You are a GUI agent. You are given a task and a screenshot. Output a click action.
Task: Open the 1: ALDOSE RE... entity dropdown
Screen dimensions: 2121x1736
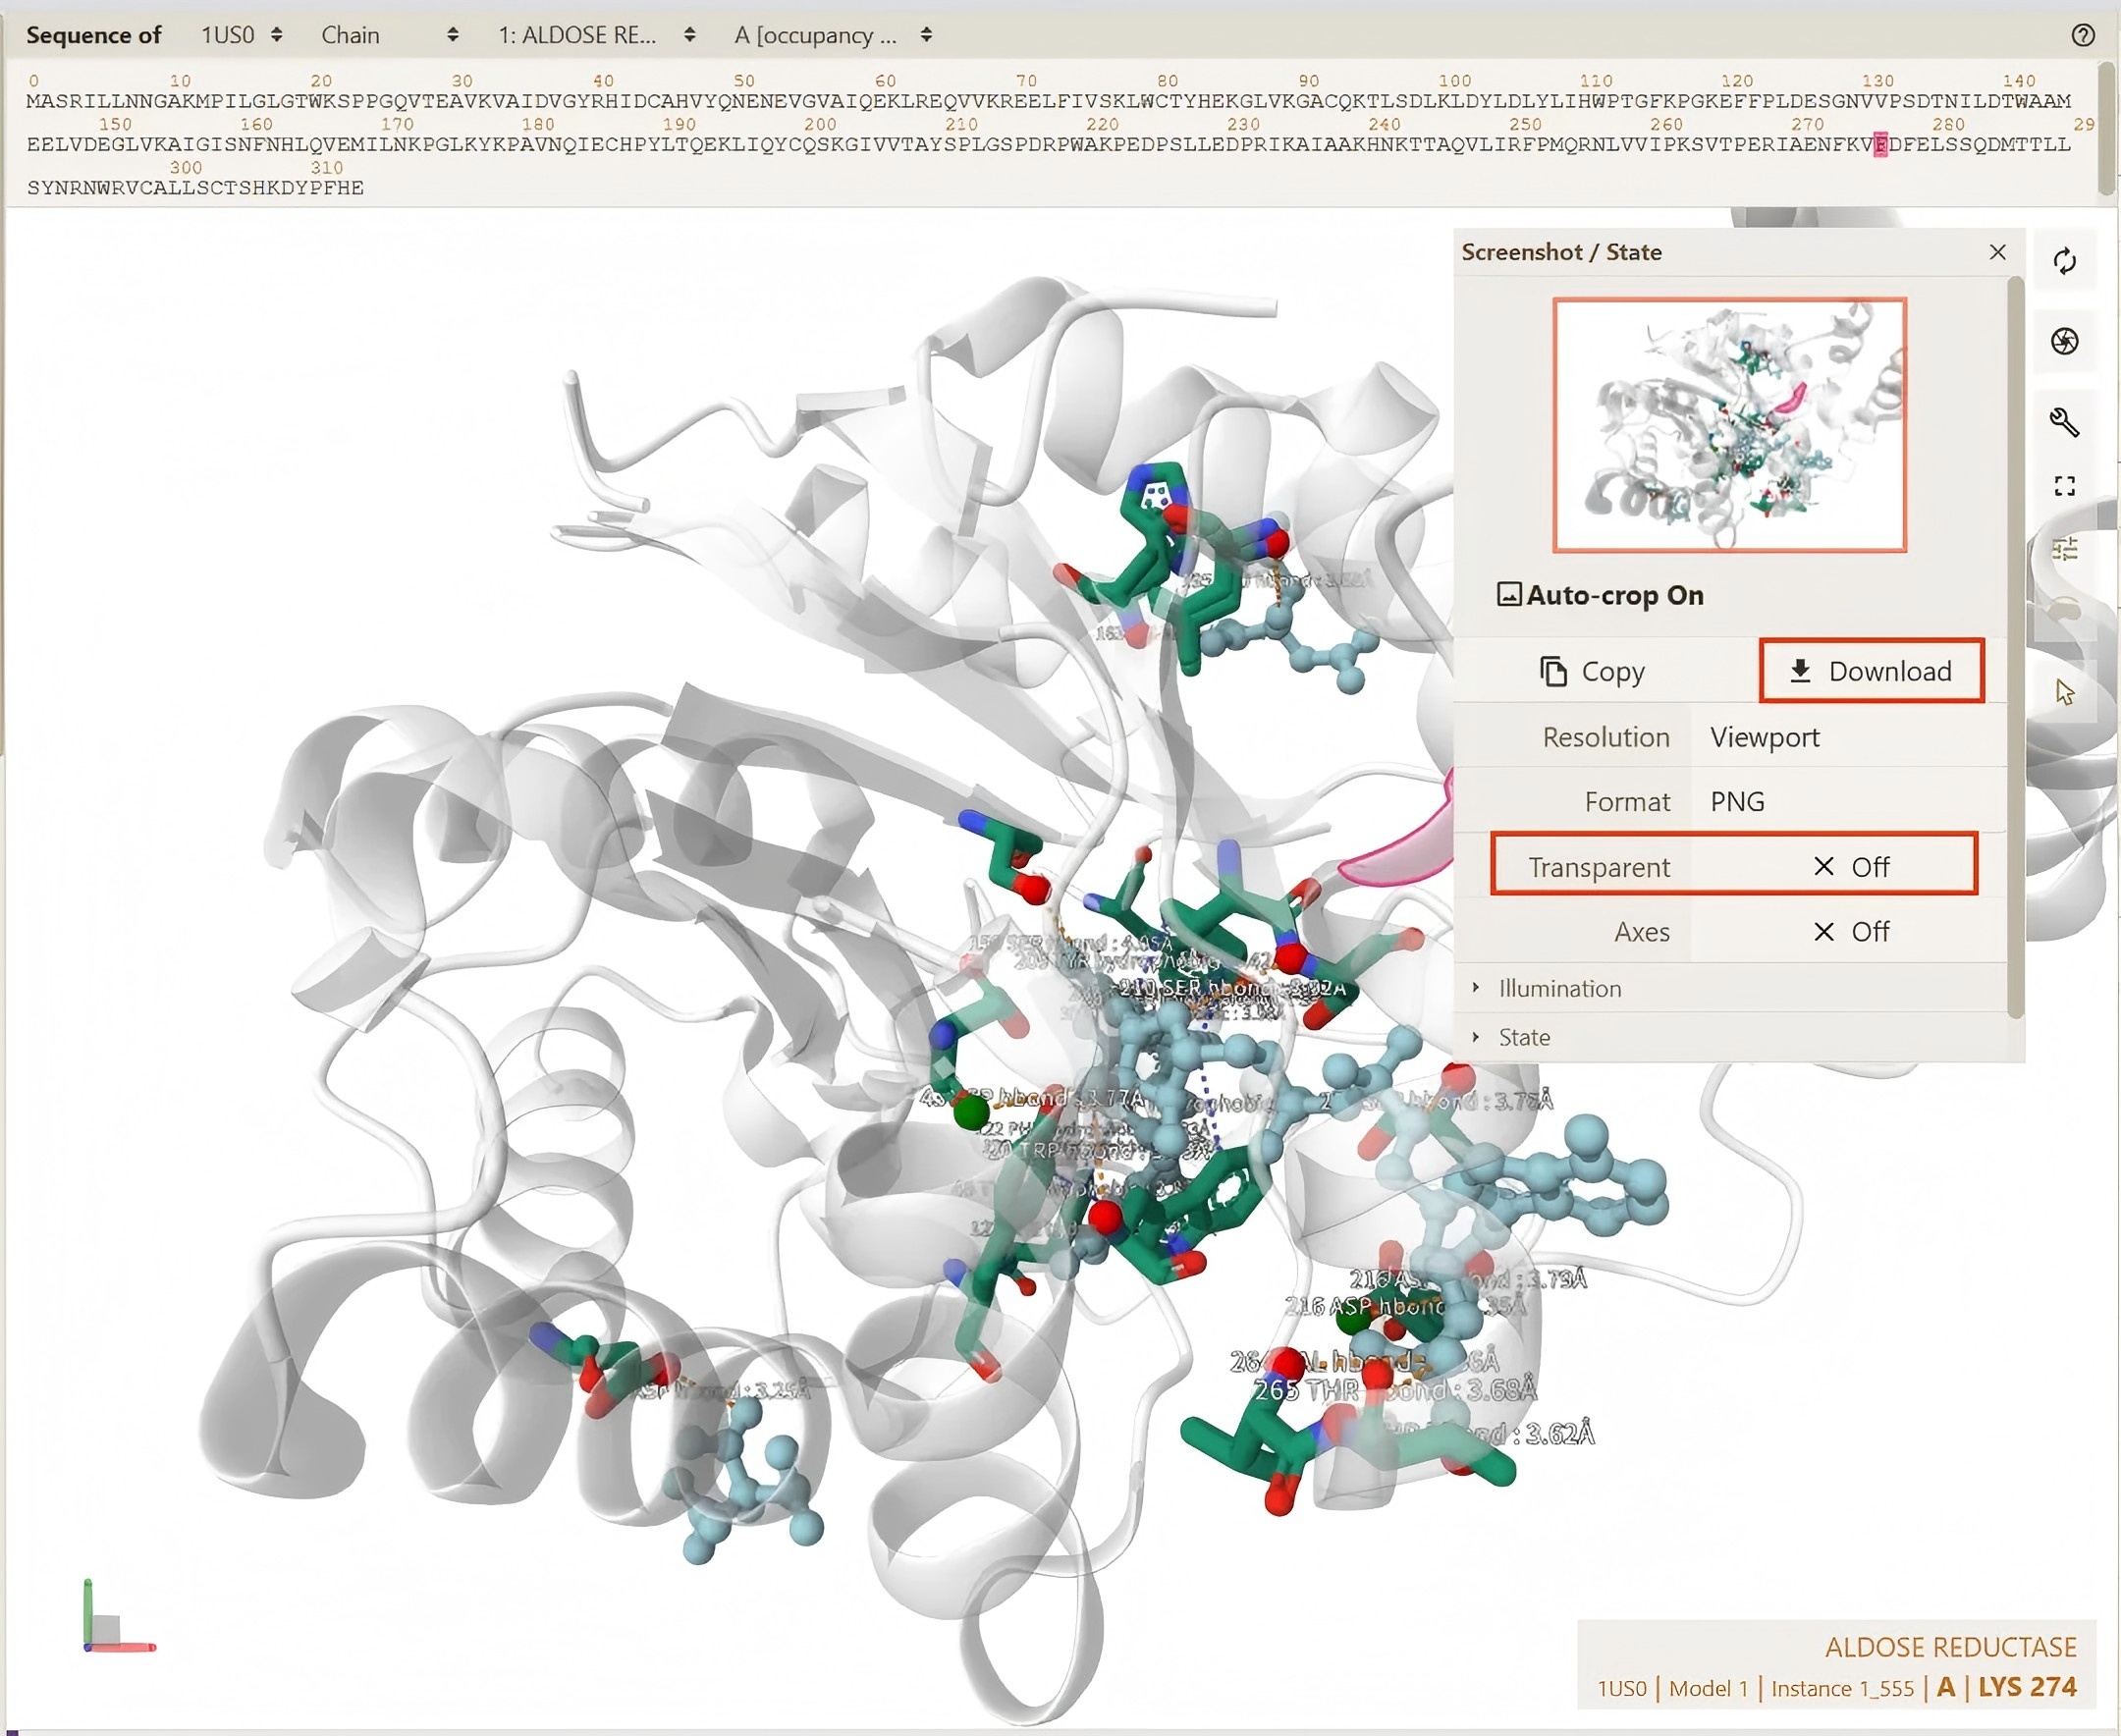pyautogui.click(x=596, y=36)
